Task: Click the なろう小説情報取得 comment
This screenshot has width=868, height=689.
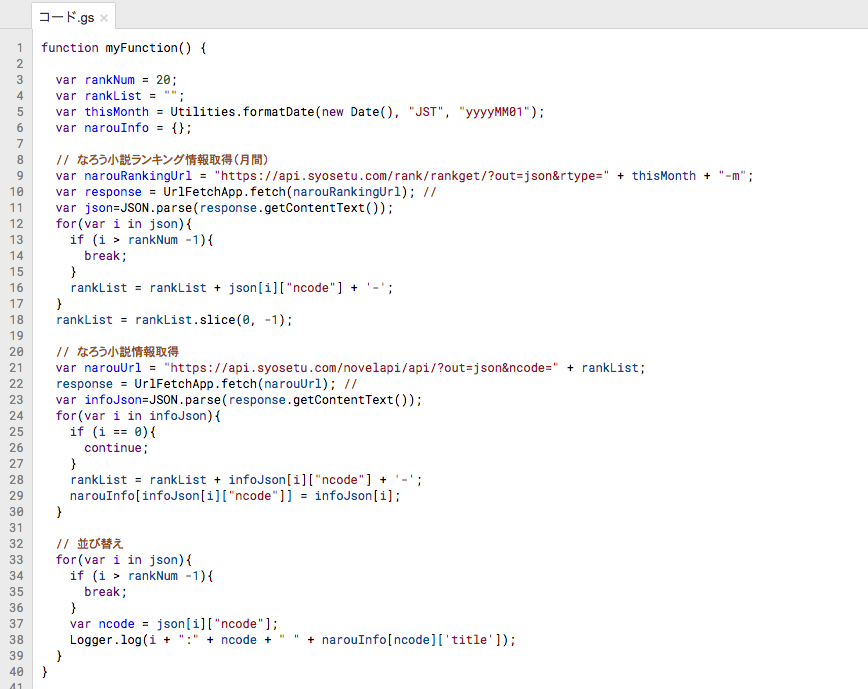Action: (117, 352)
